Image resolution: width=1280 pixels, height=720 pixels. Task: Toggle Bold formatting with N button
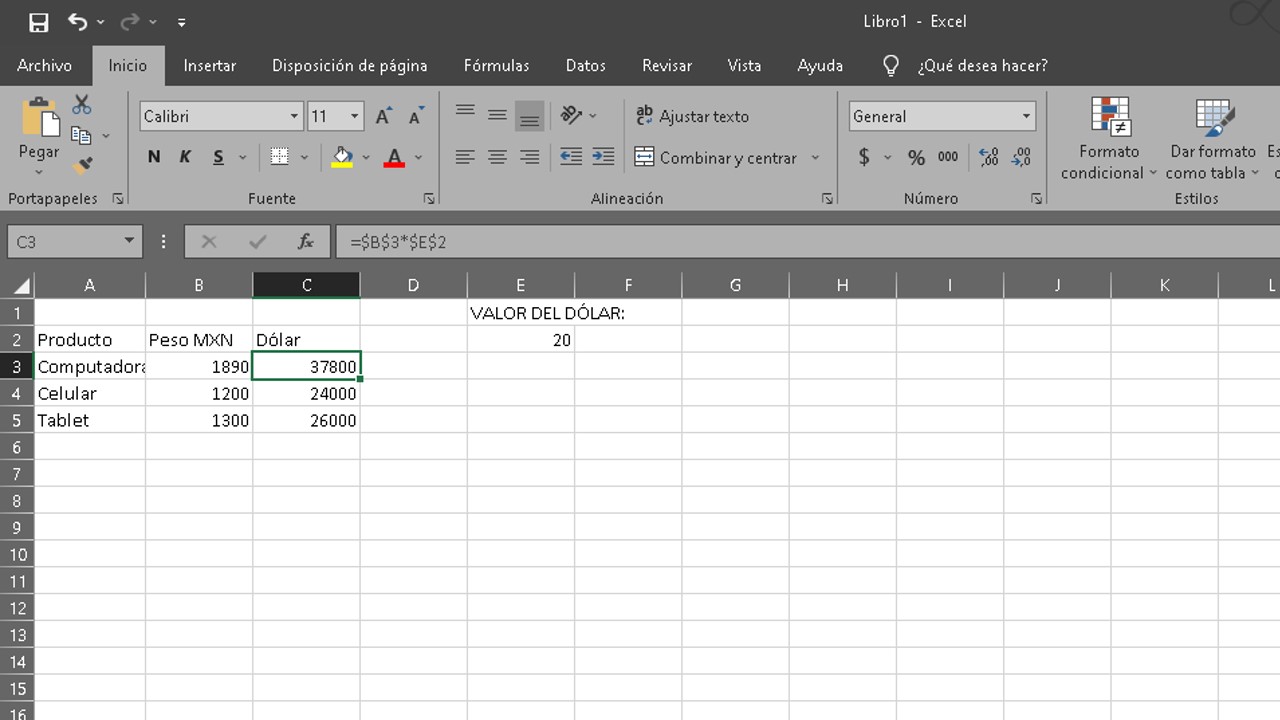[154, 157]
